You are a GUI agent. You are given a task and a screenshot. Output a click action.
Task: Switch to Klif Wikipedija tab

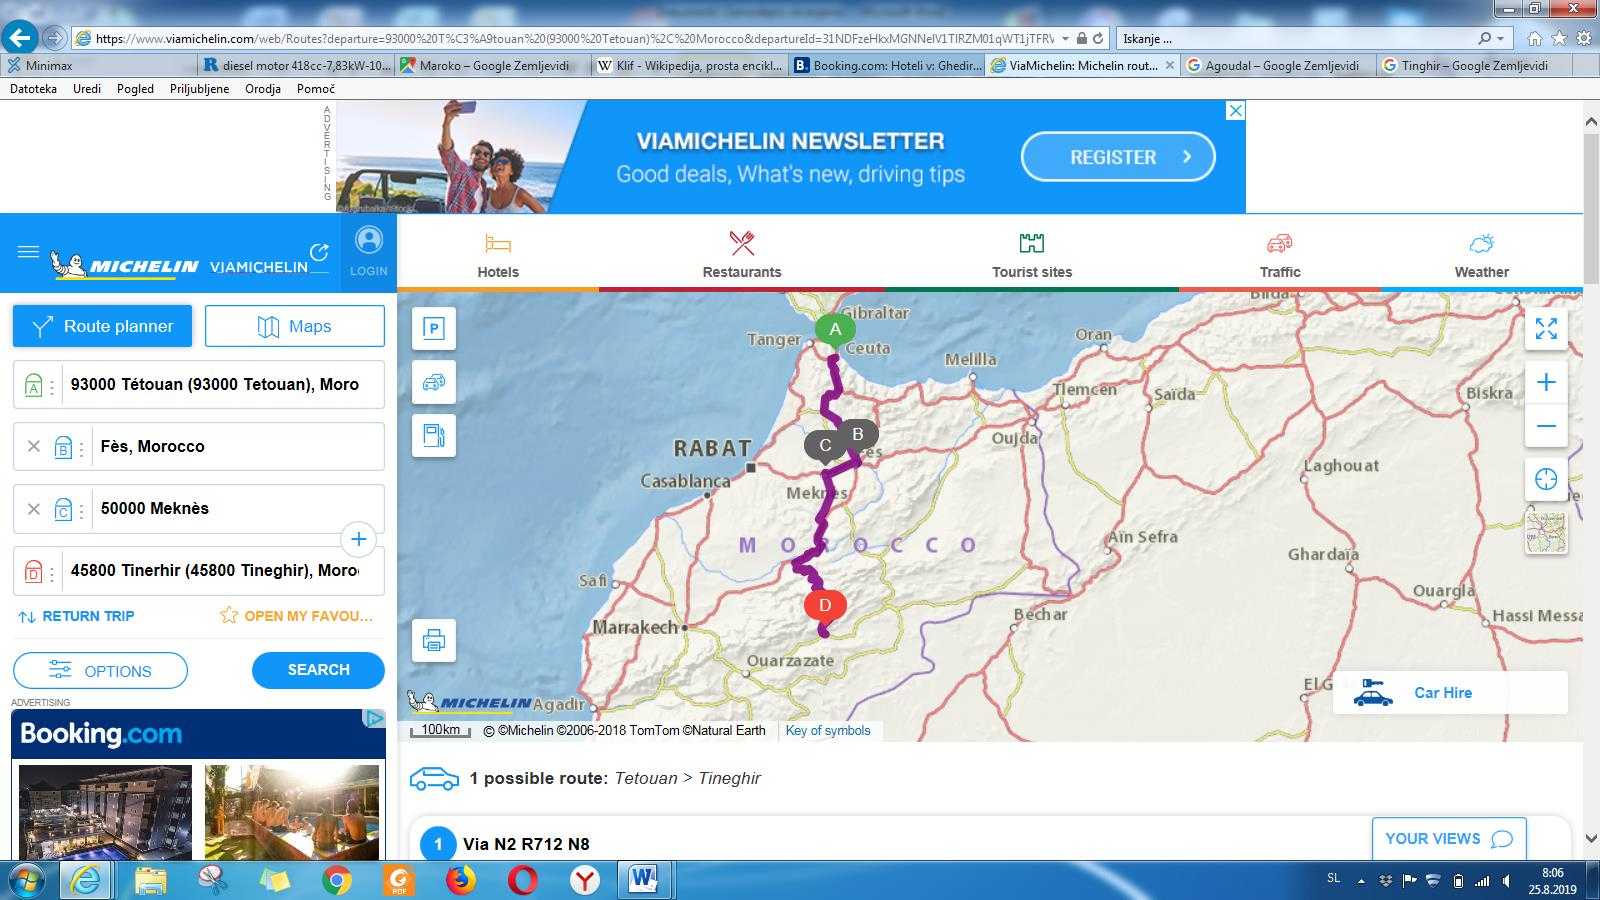tap(689, 65)
